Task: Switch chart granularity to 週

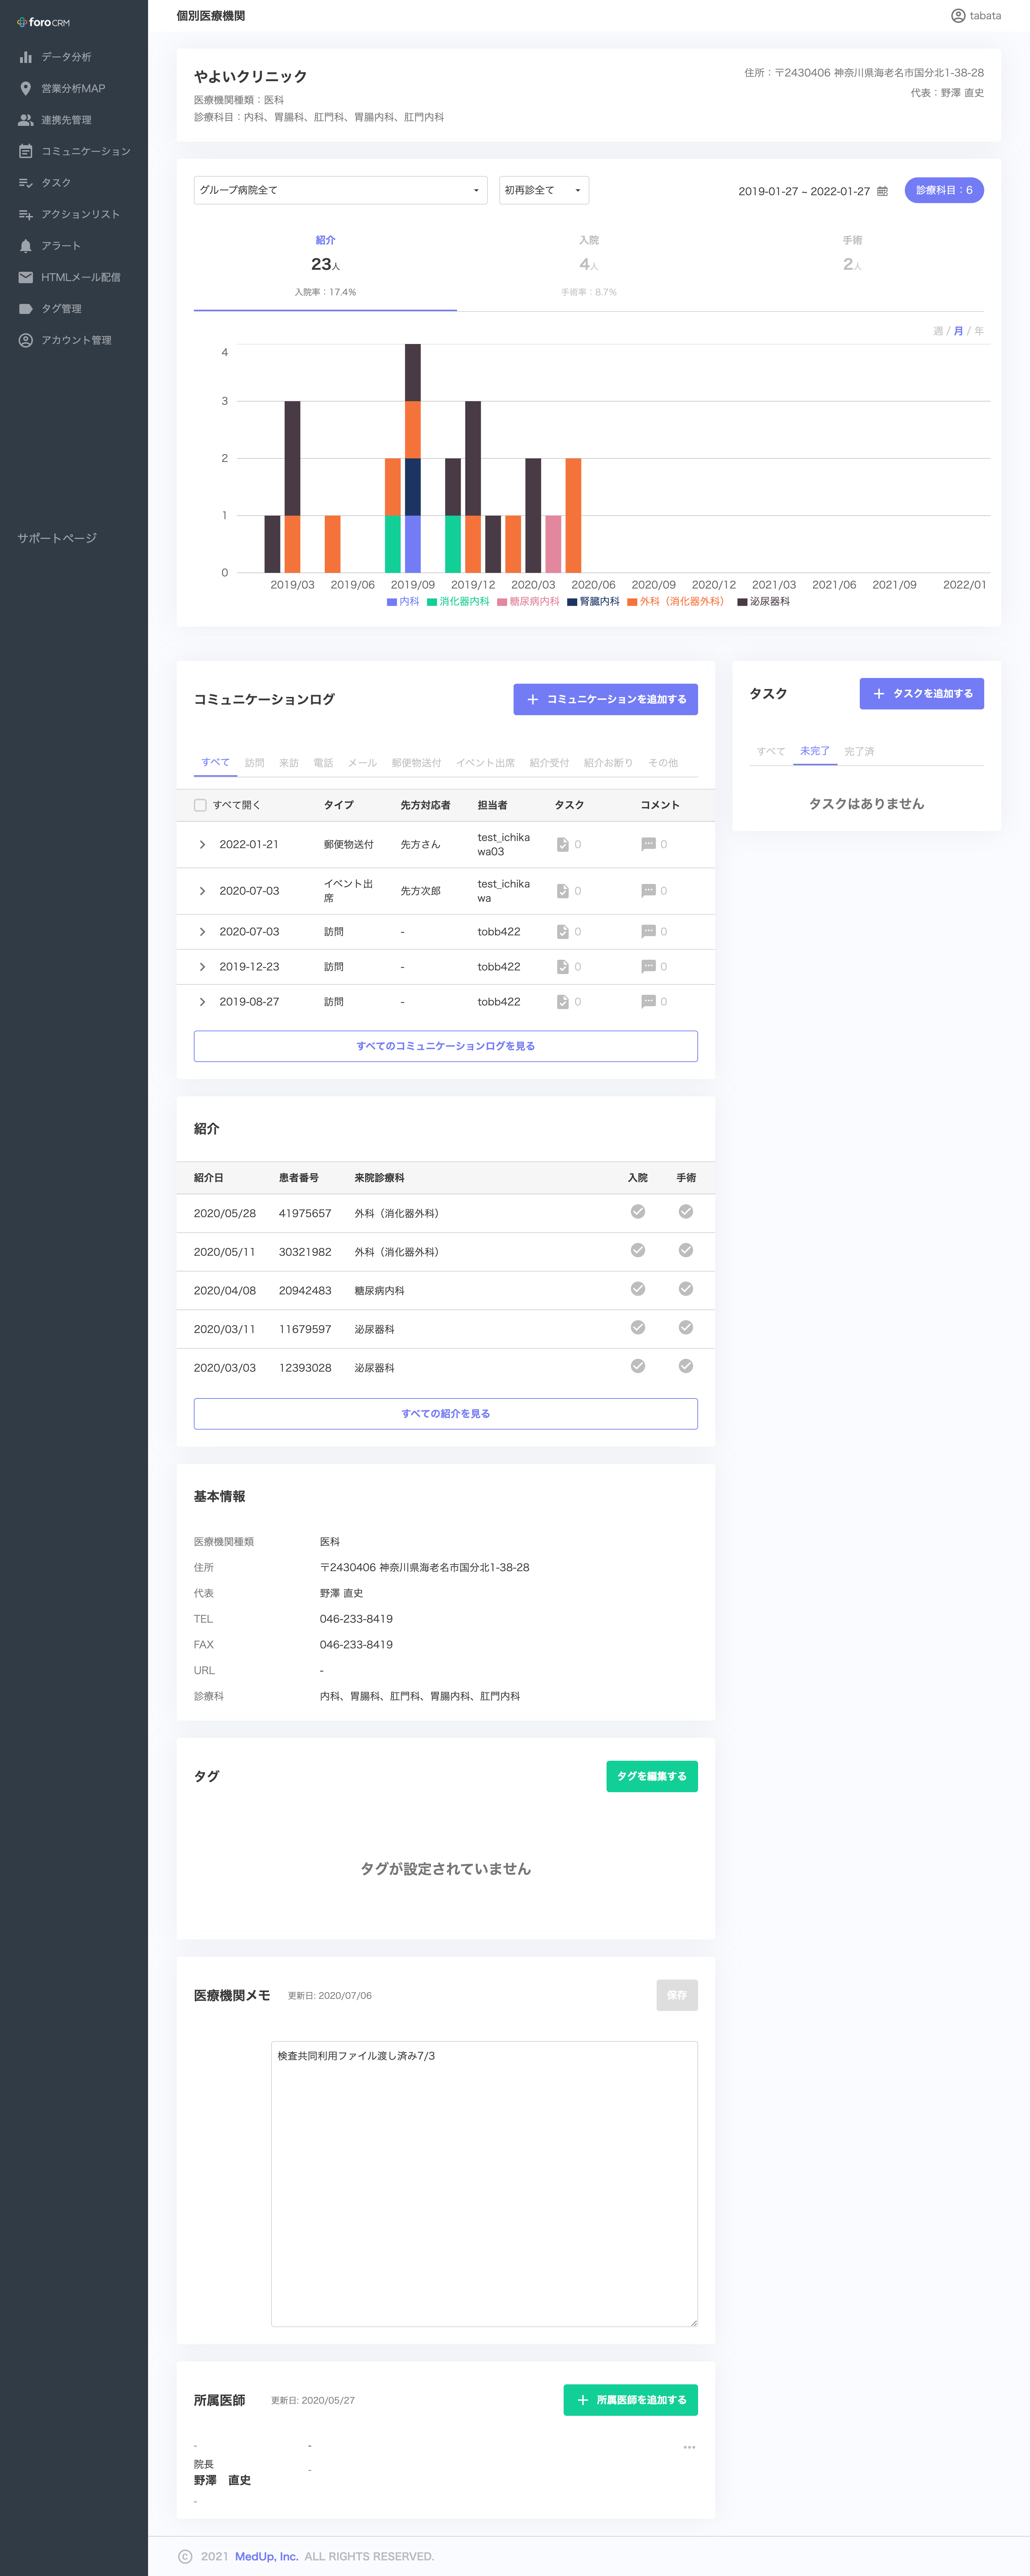Action: point(938,331)
